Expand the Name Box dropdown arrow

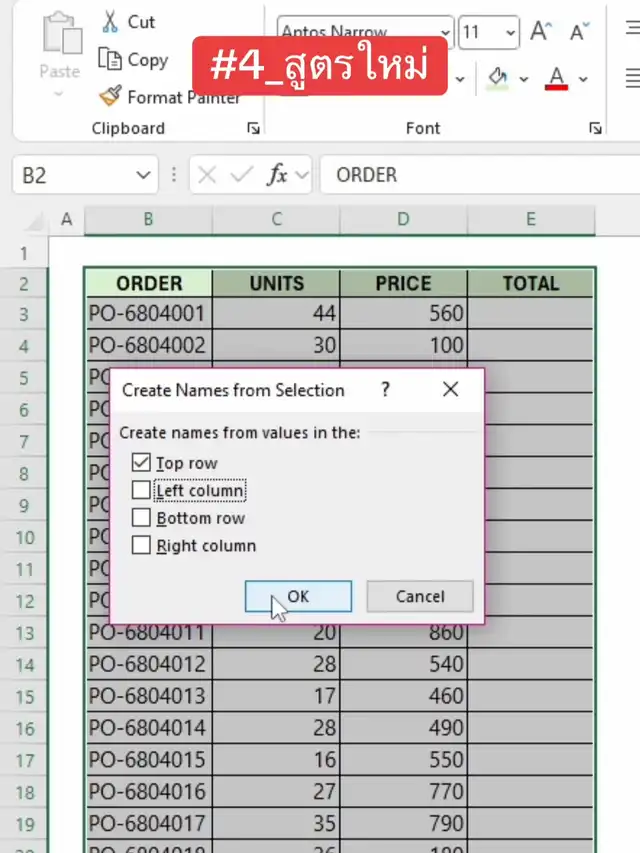point(140,175)
